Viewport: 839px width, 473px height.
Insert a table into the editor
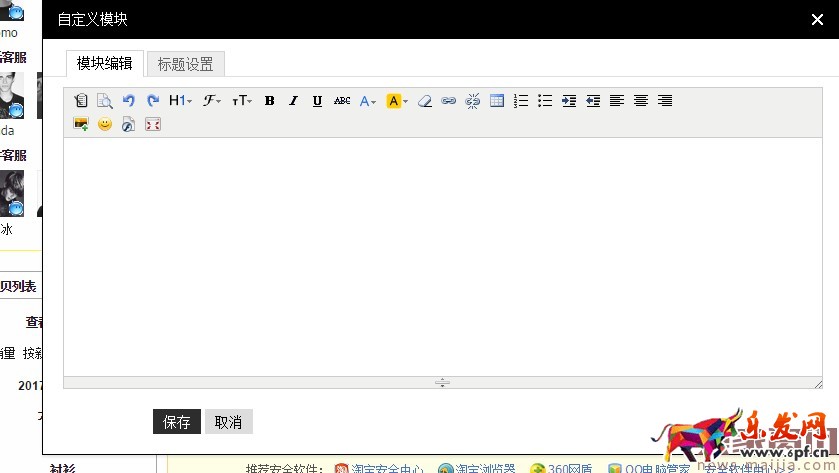pyautogui.click(x=497, y=101)
